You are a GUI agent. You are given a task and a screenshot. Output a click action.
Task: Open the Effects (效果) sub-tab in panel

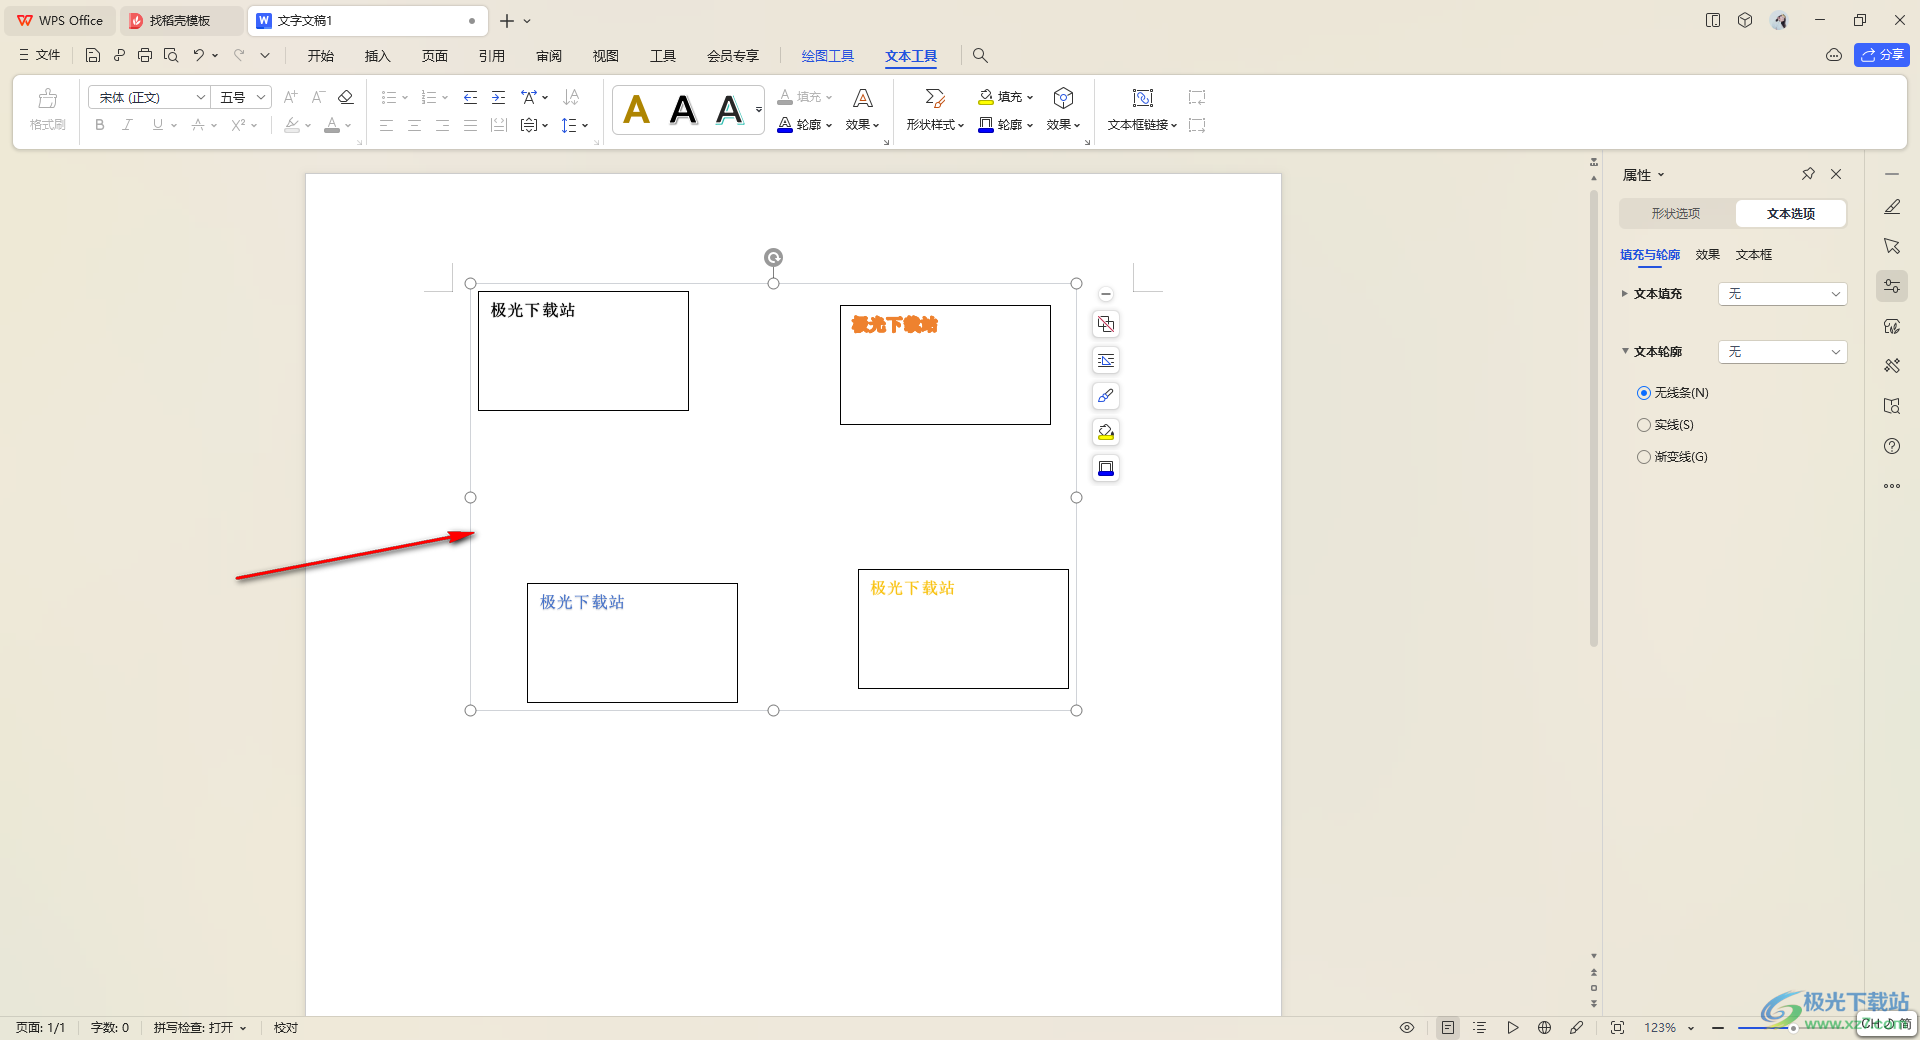pos(1708,255)
